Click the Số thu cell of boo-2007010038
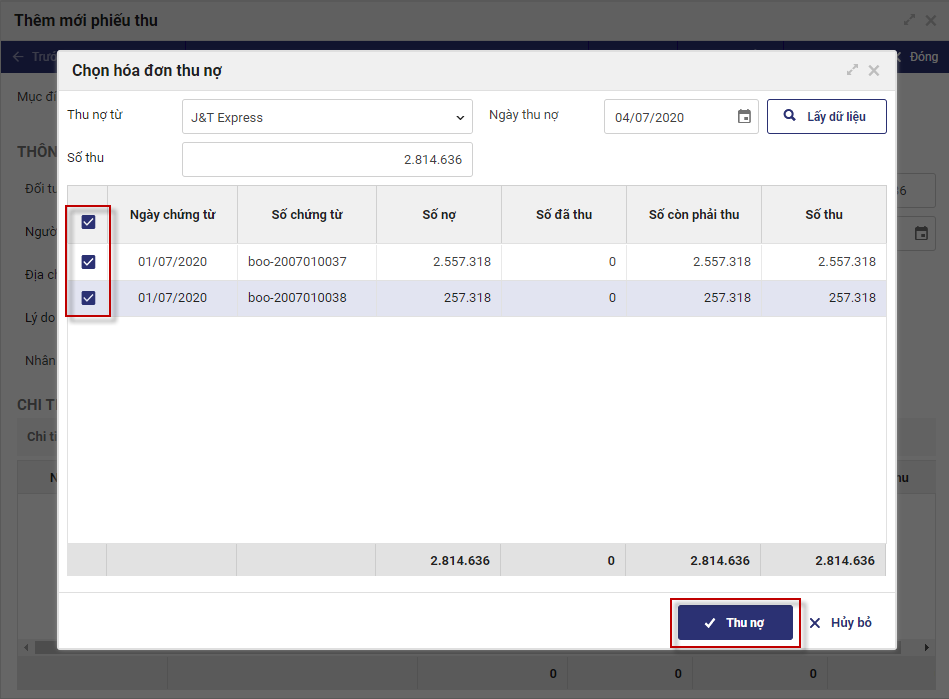 click(824, 298)
